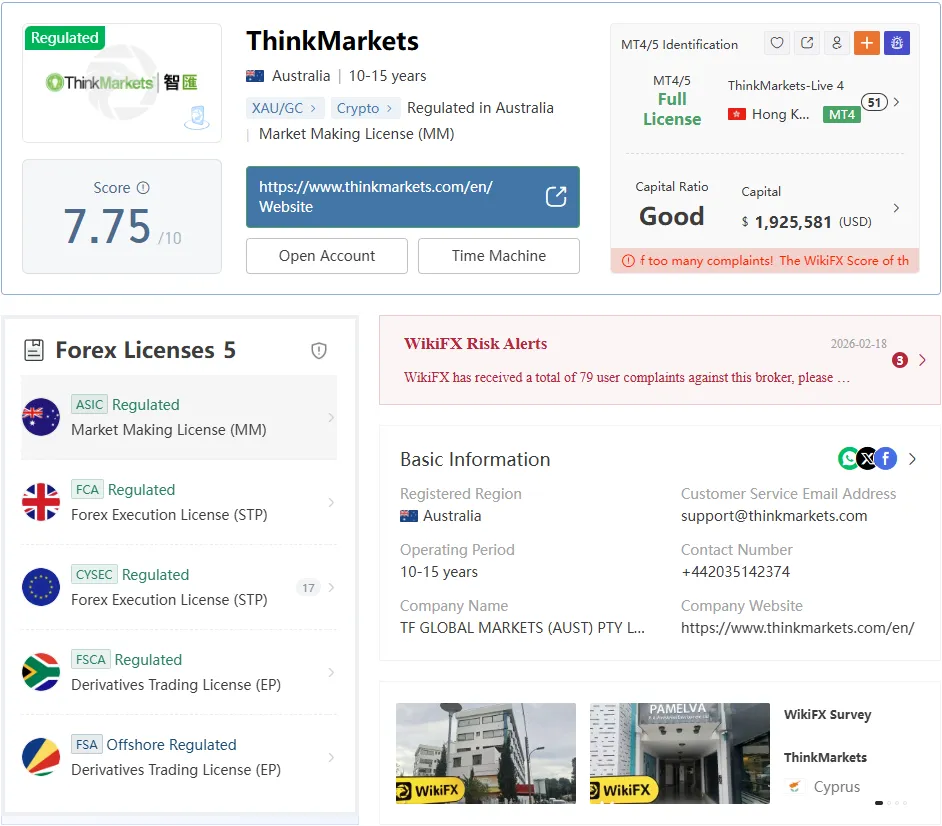Click the ASIC regulator label

90,404
